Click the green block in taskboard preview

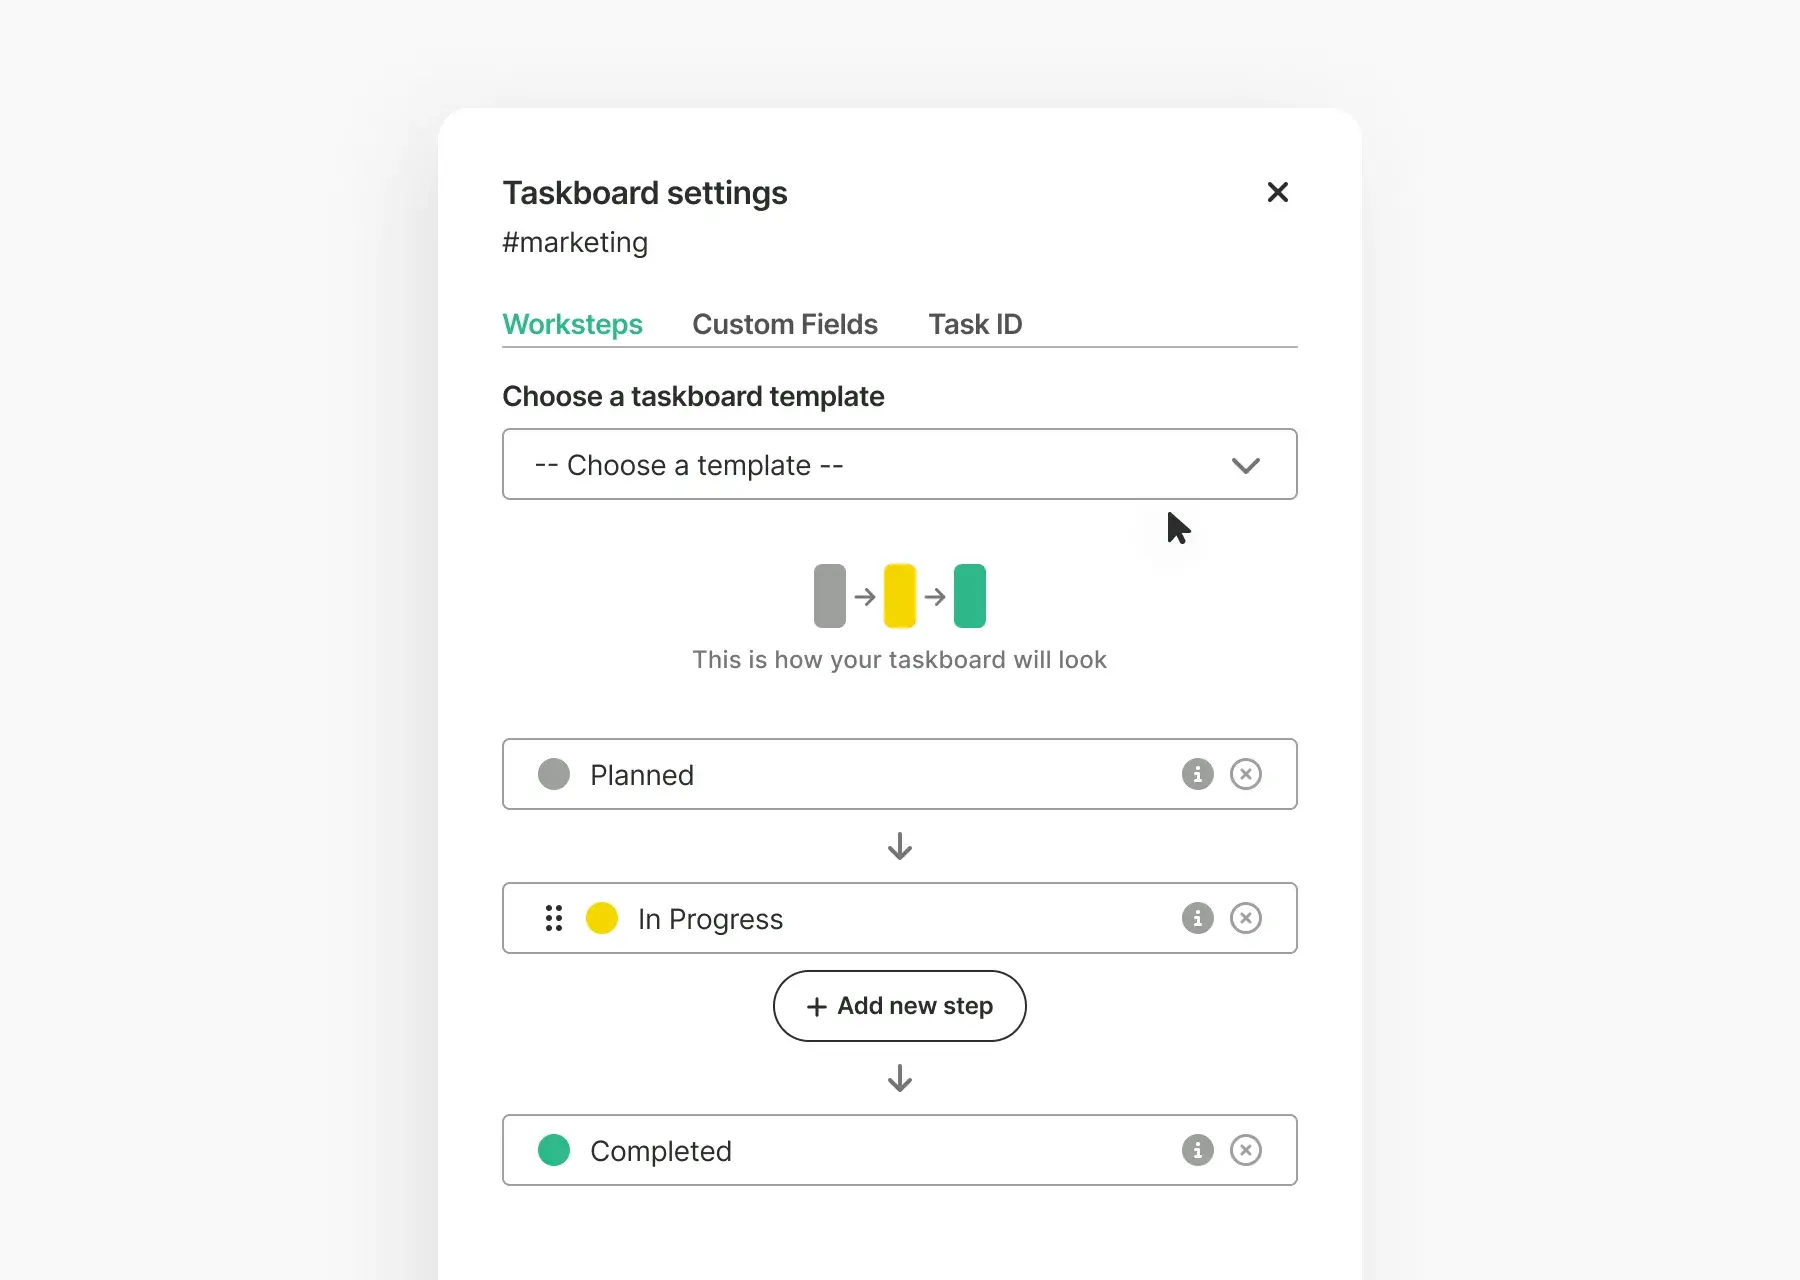pyautogui.click(x=969, y=596)
